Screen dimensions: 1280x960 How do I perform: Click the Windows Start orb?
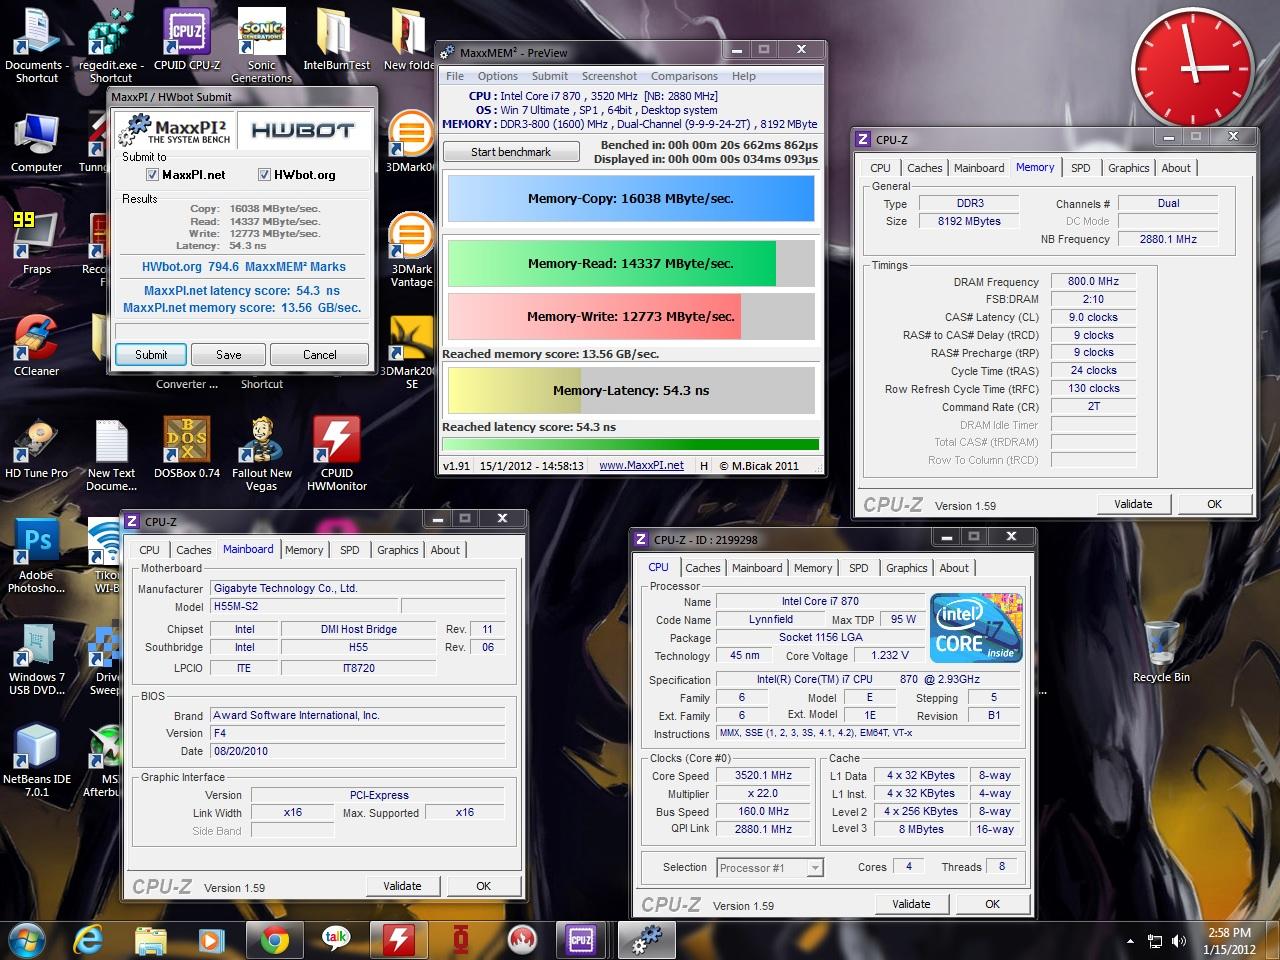[x=27, y=940]
